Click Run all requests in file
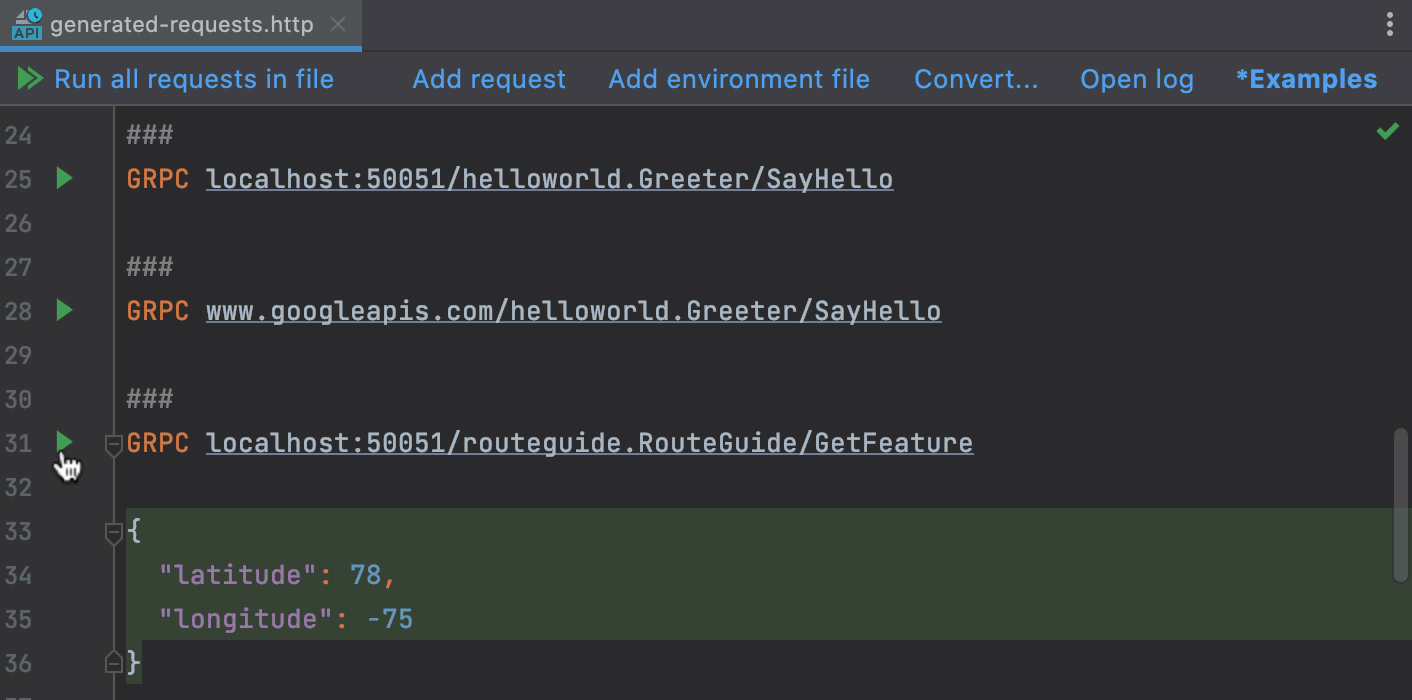Viewport: 1412px width, 700px height. pyautogui.click(x=193, y=78)
